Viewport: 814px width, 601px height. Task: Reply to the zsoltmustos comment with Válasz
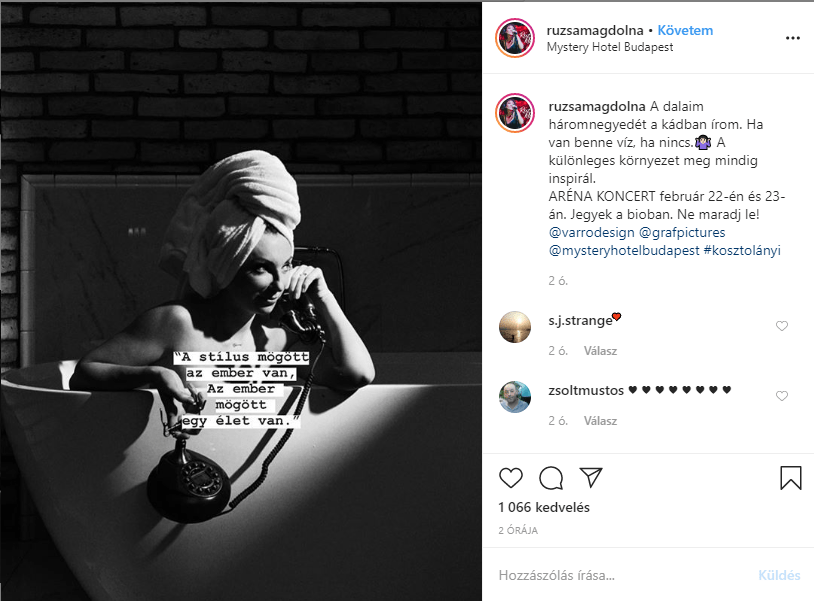[600, 421]
